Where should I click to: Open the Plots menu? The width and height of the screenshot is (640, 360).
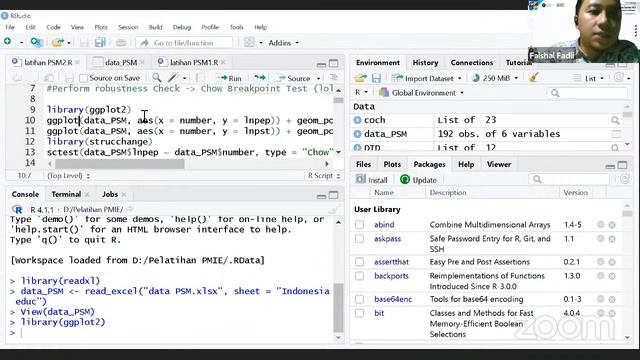pos(101,27)
